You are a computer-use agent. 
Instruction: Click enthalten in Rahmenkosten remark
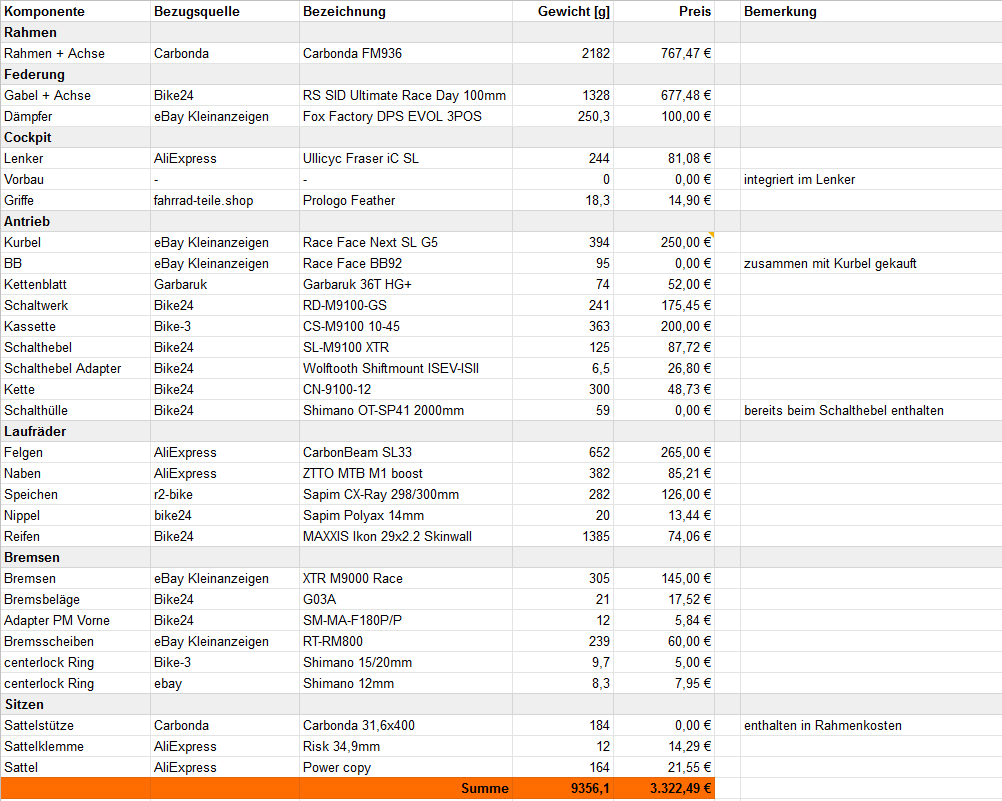tap(871, 726)
